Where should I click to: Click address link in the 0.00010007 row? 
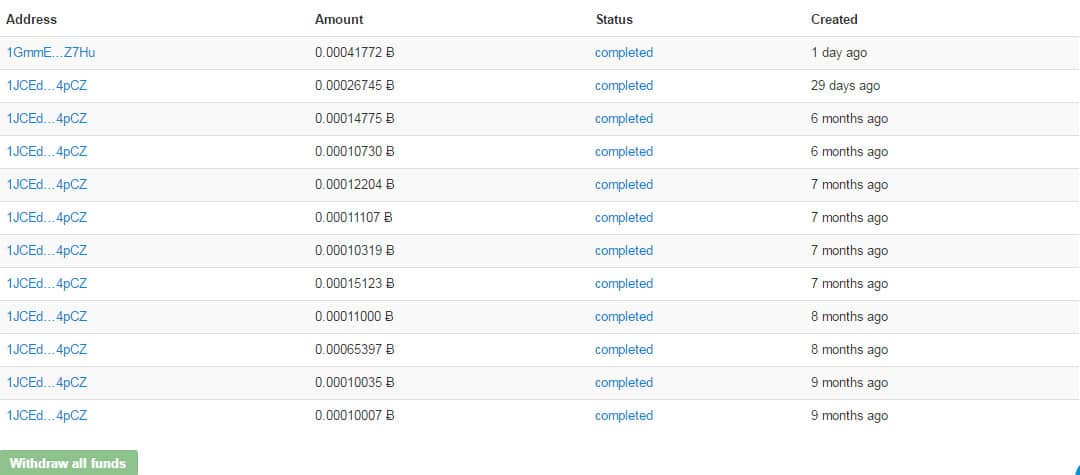[47, 415]
